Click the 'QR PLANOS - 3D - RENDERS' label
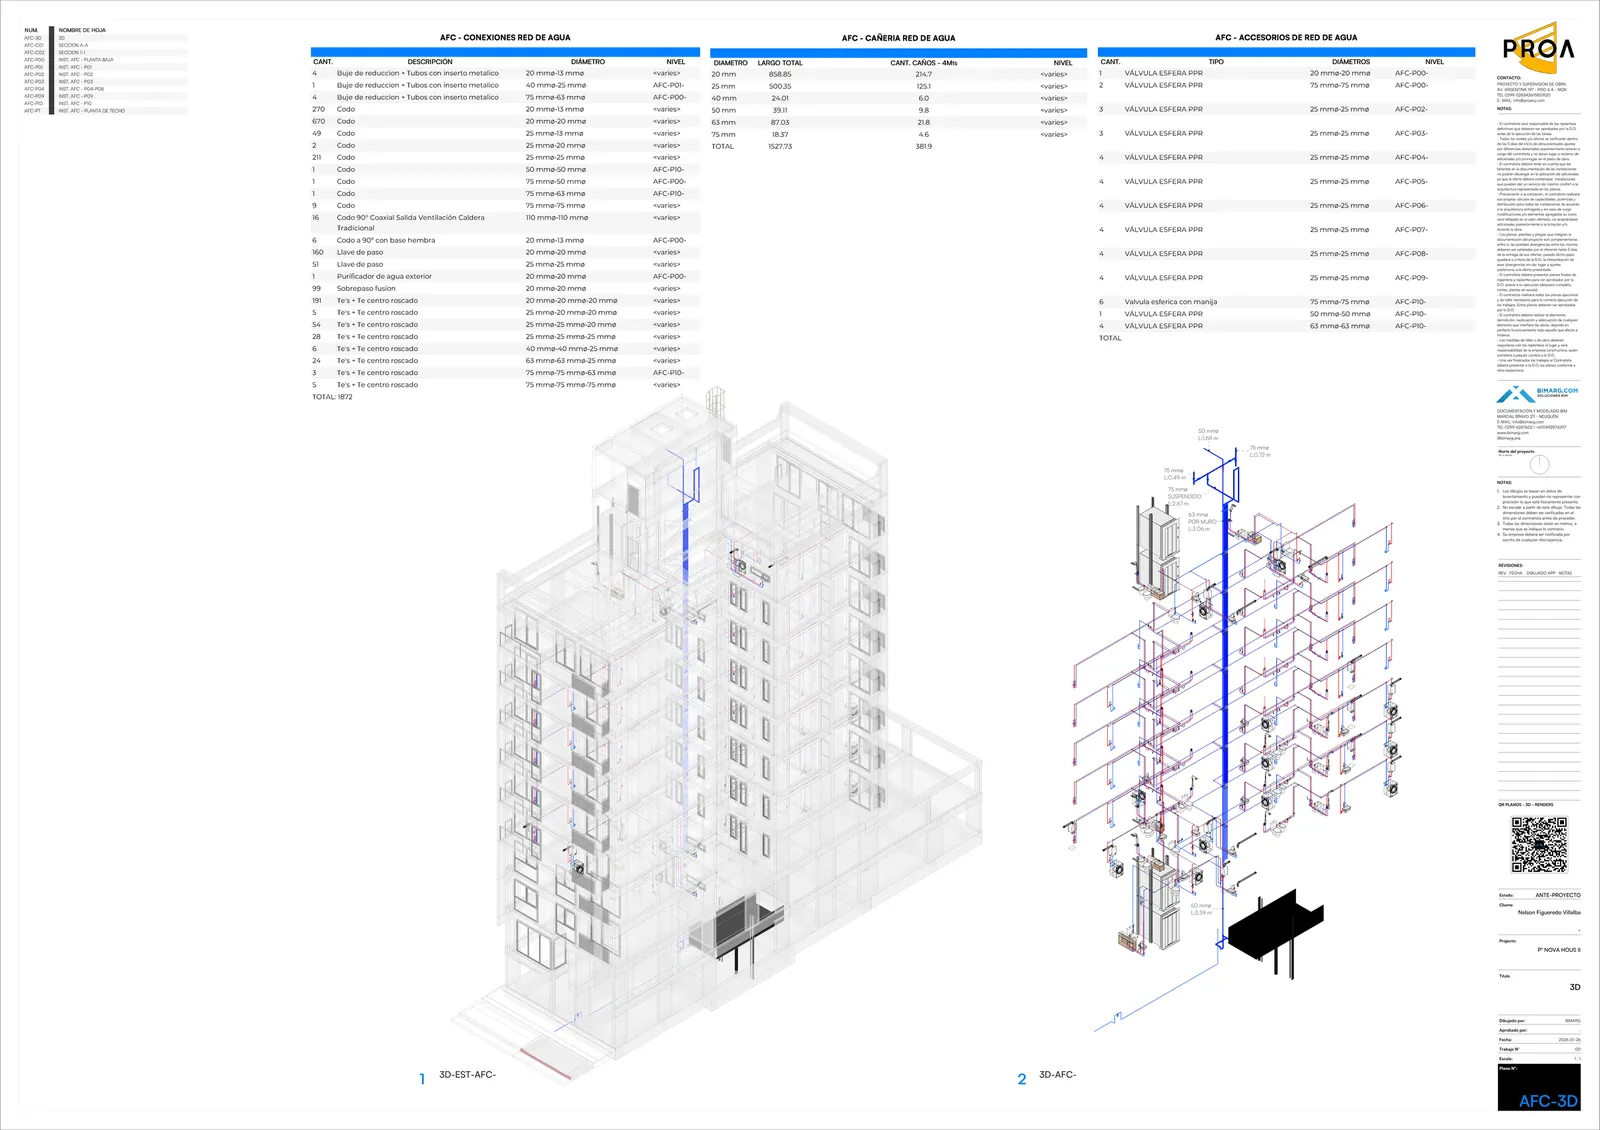Image resolution: width=1600 pixels, height=1130 pixels. point(1525,805)
